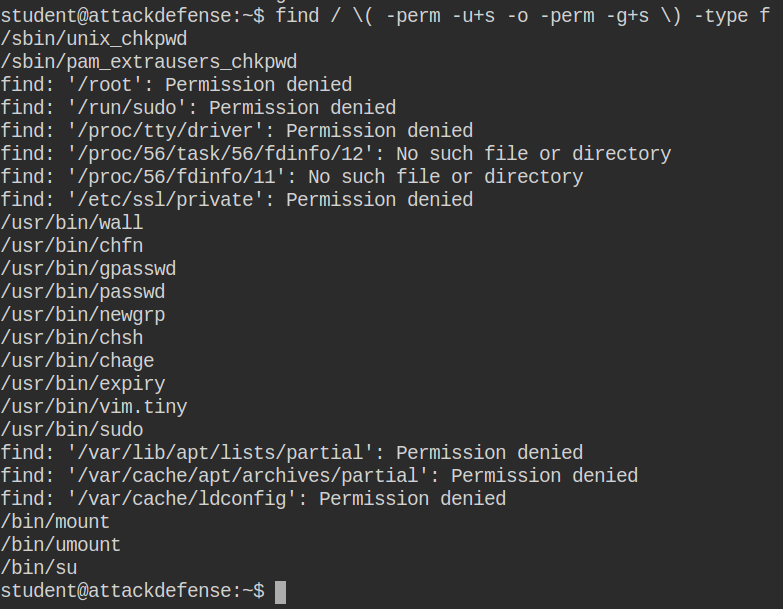Click the '/var/cache/ldconfig' Permission denied line

coord(253,499)
